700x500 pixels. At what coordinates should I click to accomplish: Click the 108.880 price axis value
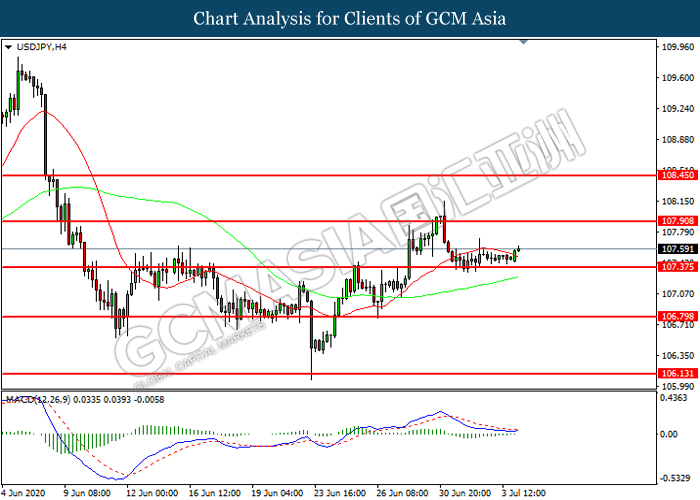pyautogui.click(x=678, y=140)
